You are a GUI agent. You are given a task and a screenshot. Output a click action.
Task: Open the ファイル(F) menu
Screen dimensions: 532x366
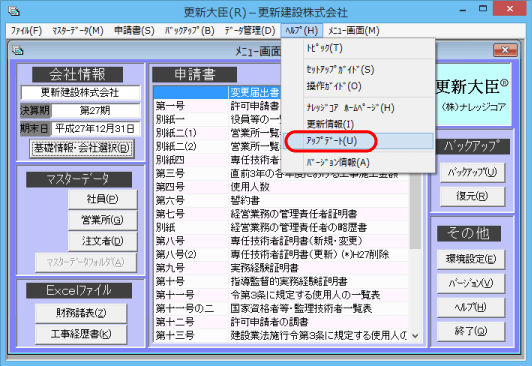26,31
